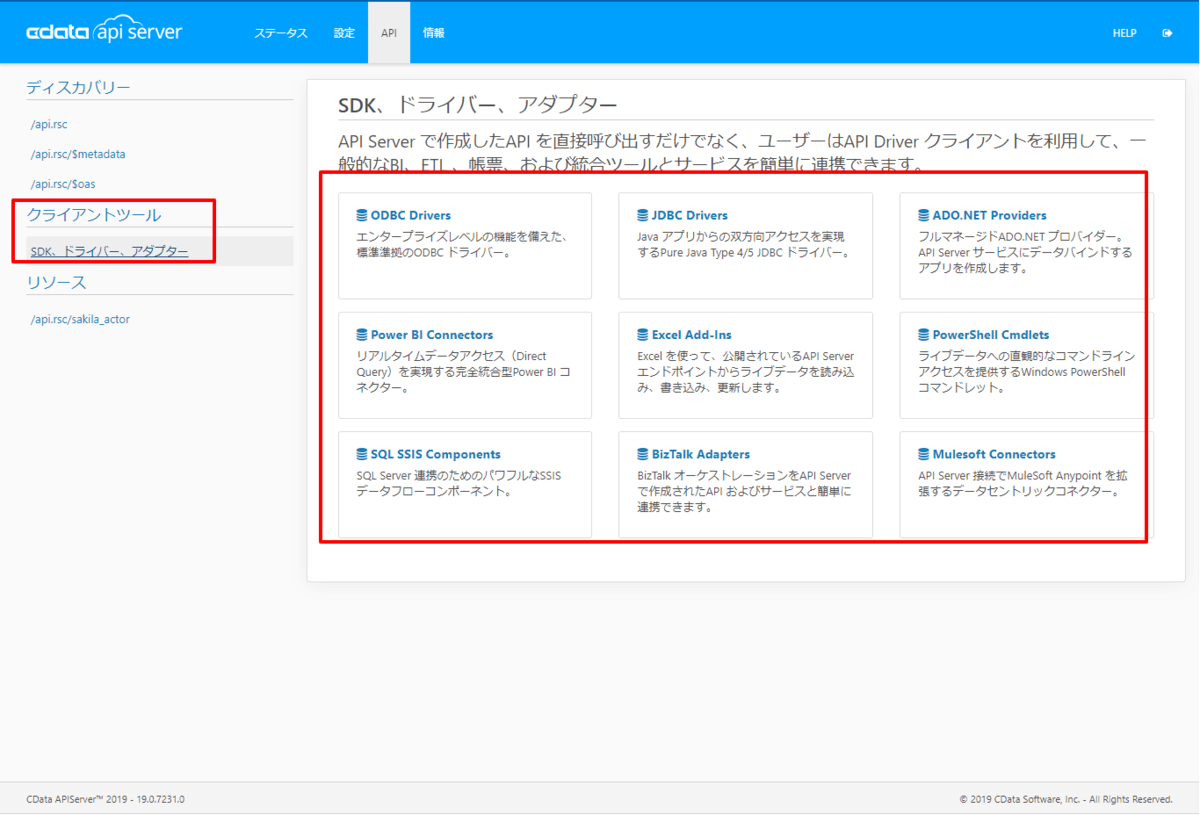Click the リソース sidebar heading

pos(56,283)
